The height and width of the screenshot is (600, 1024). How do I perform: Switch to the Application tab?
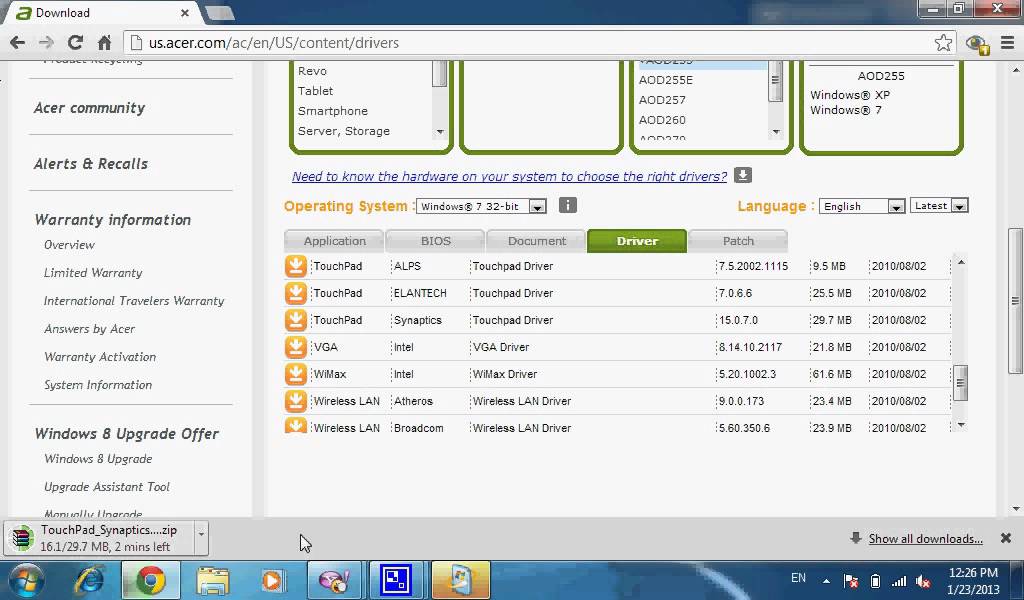(334, 241)
